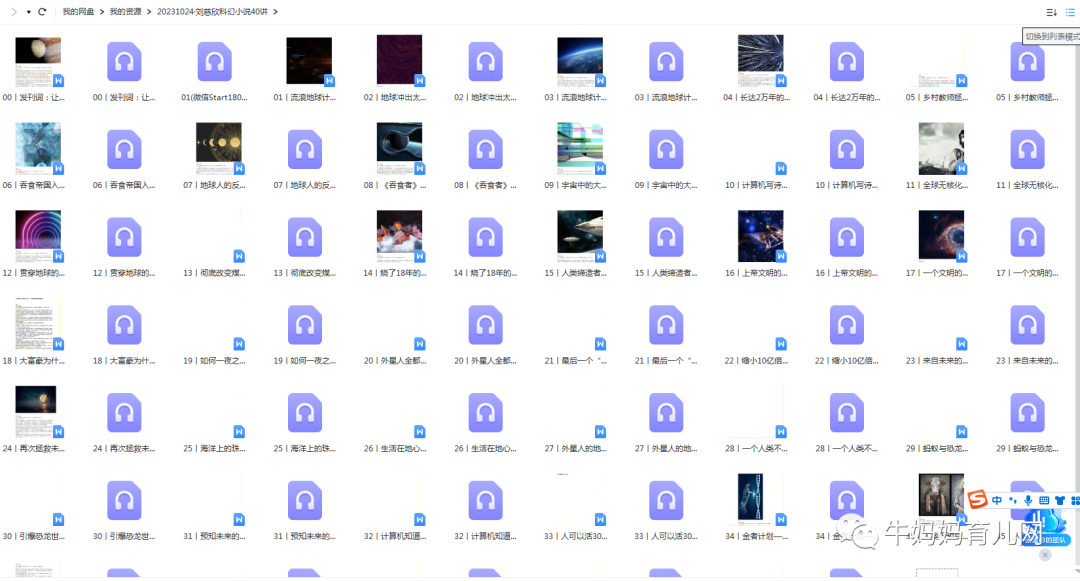Open the Sogou skin shirt icon
The width and height of the screenshot is (1080, 581).
tap(1060, 500)
